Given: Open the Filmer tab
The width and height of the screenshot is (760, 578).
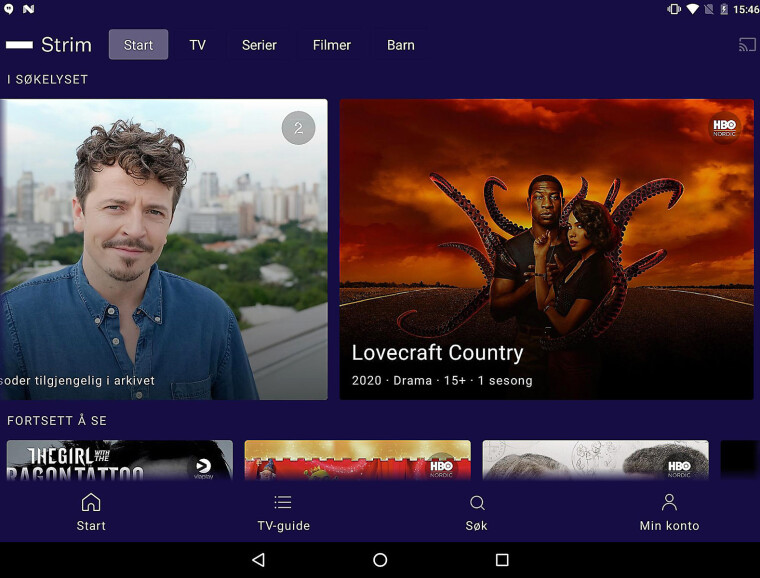Looking at the screenshot, I should (x=332, y=45).
